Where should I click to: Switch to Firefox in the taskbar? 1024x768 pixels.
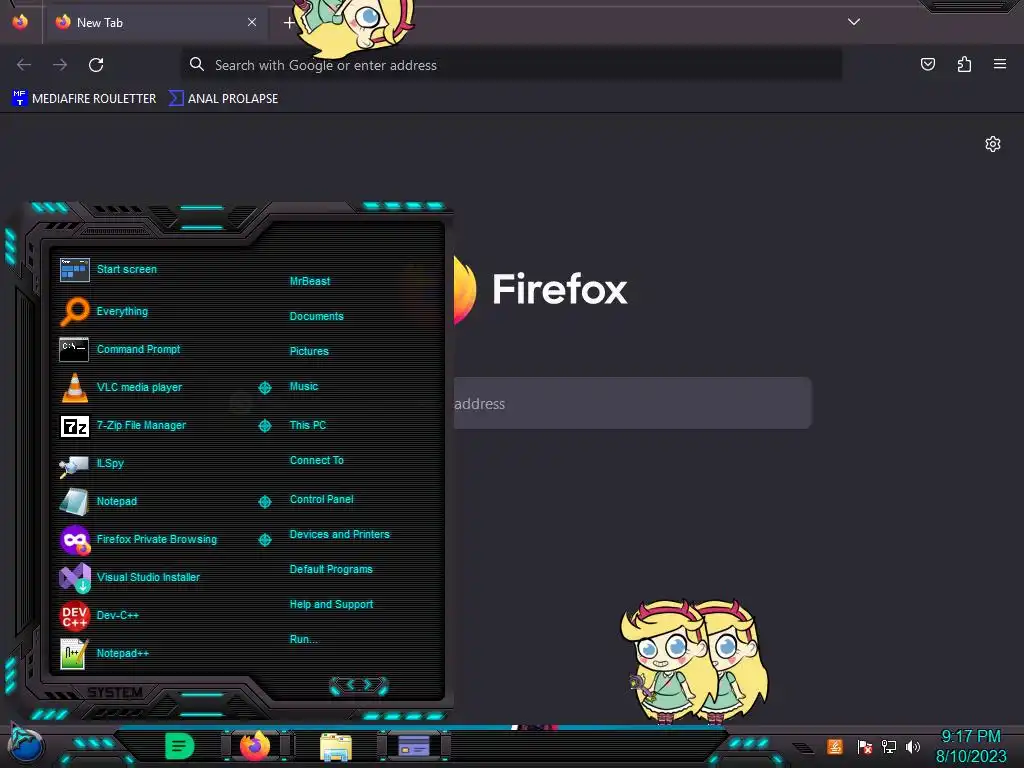tap(255, 746)
